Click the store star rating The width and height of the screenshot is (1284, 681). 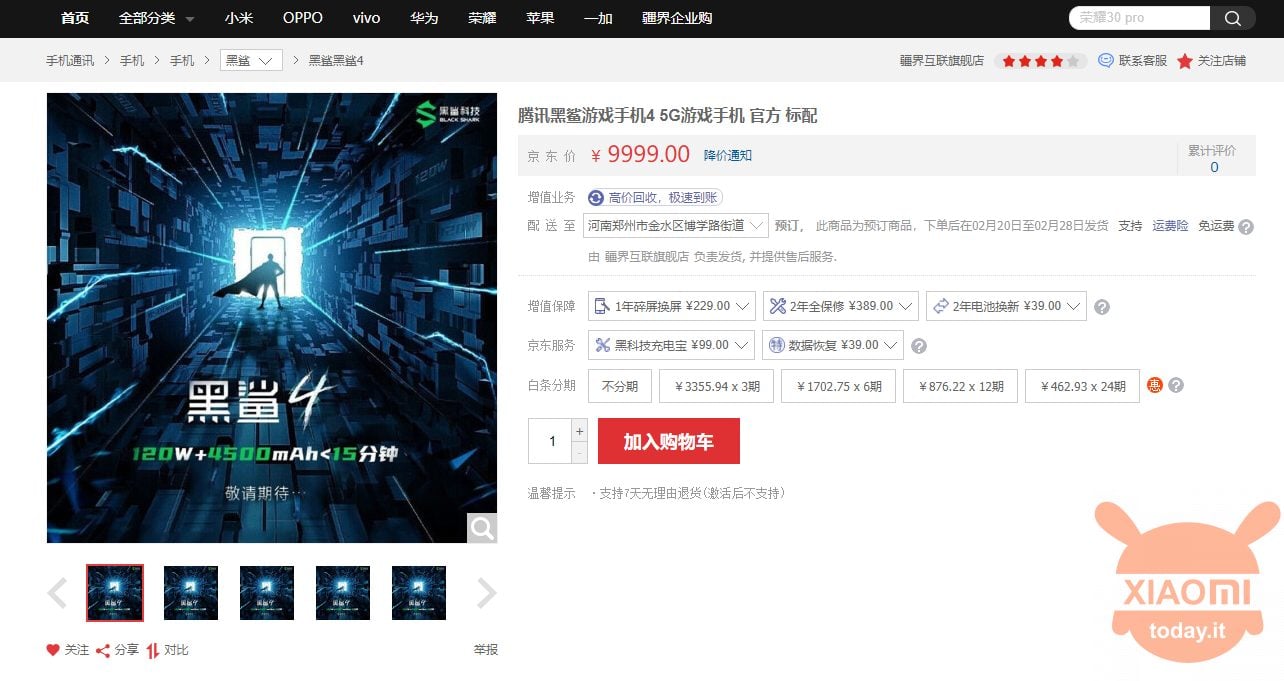1041,61
